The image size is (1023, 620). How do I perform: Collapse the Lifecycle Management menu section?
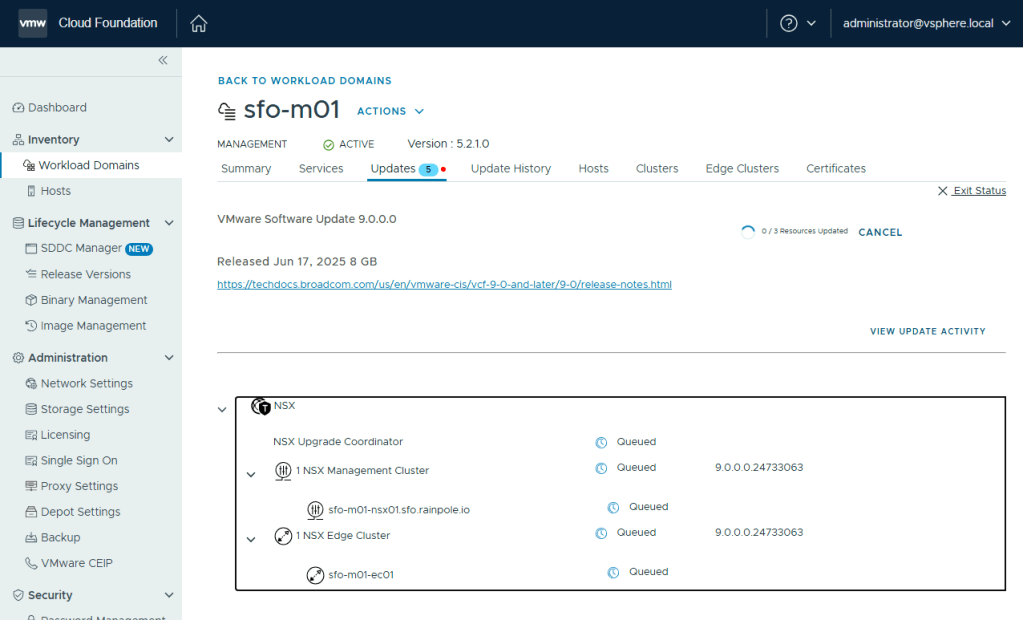tap(168, 223)
